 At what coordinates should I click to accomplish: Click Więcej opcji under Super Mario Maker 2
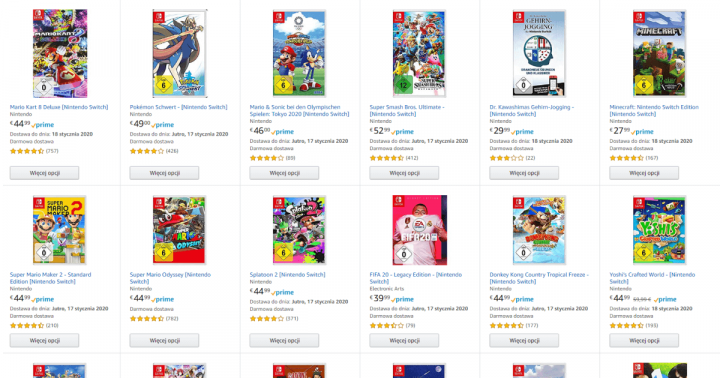[x=45, y=340]
